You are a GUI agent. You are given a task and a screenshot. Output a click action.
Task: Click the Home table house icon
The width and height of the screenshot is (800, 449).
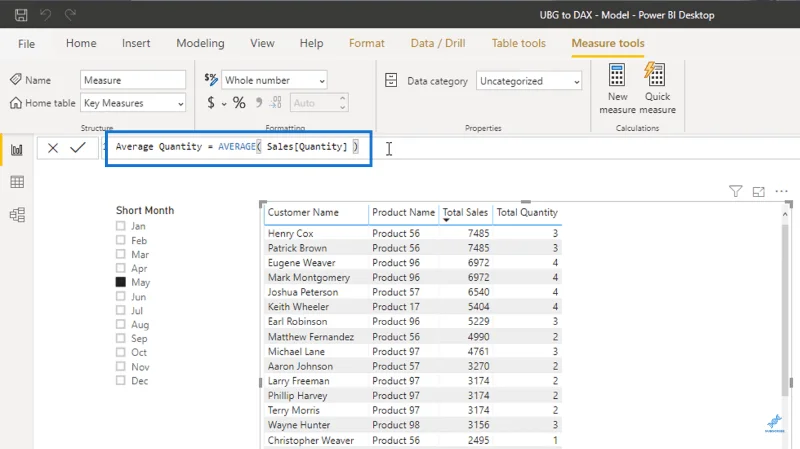coord(16,103)
